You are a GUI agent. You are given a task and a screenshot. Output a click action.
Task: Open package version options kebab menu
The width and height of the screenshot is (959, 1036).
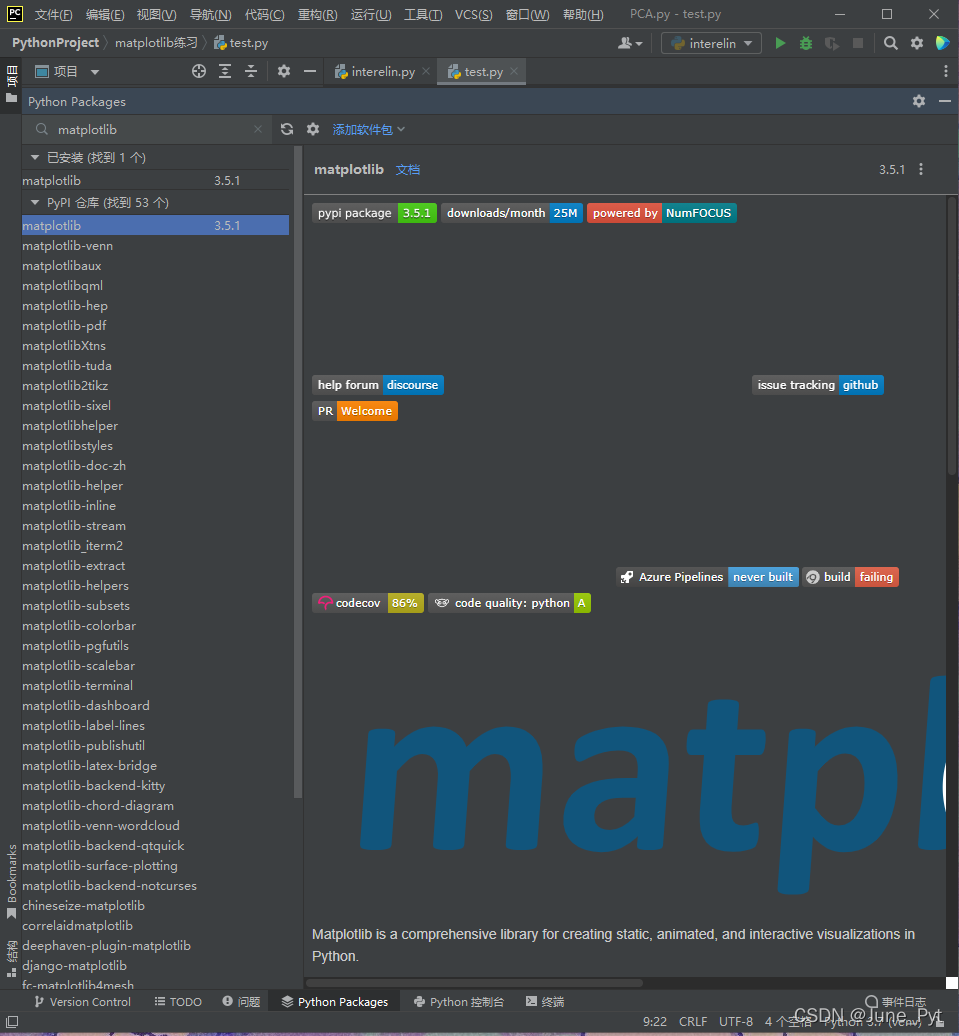(921, 169)
